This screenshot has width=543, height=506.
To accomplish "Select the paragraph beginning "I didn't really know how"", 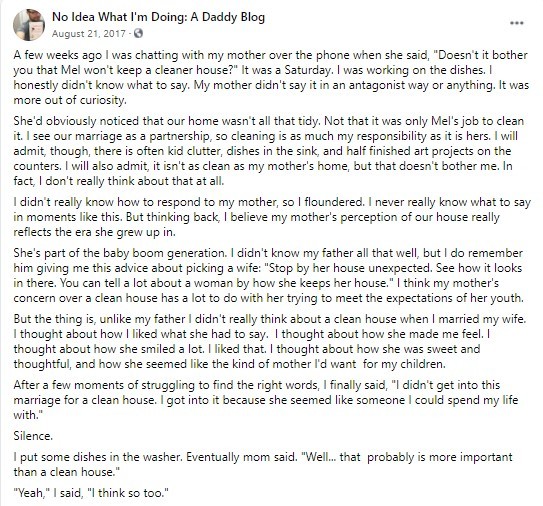I will [272, 217].
